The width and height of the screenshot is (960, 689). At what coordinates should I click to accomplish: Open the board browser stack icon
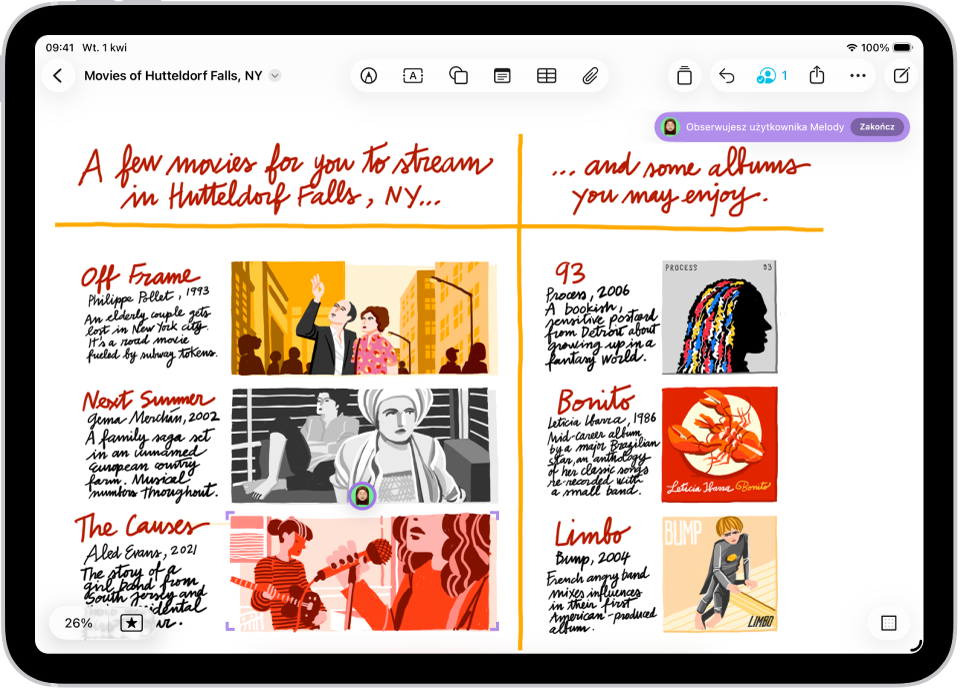[684, 76]
